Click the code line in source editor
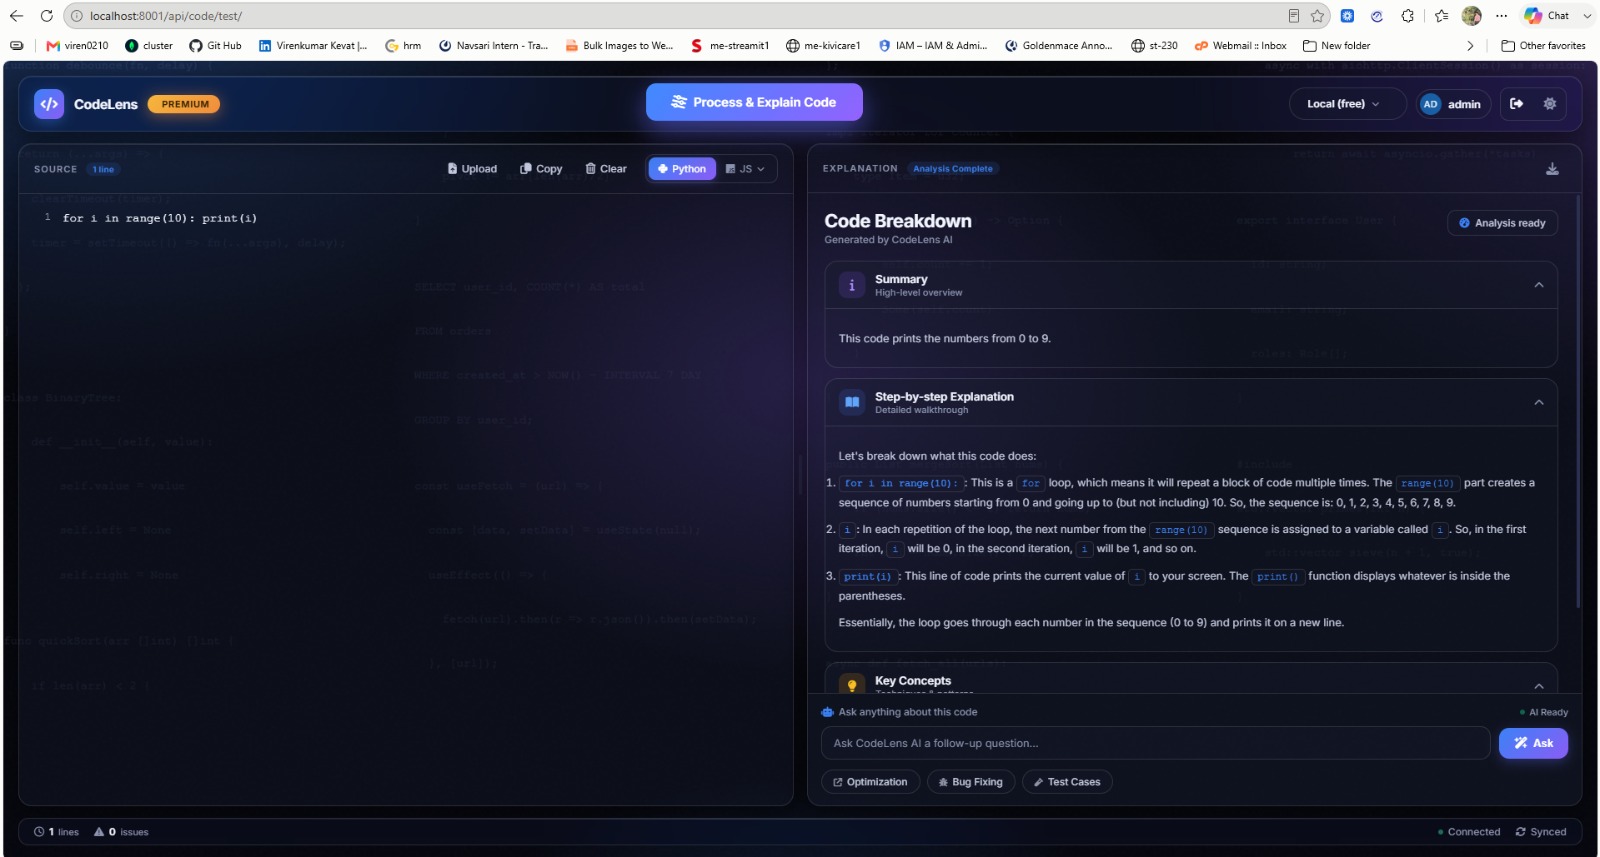 pos(160,218)
